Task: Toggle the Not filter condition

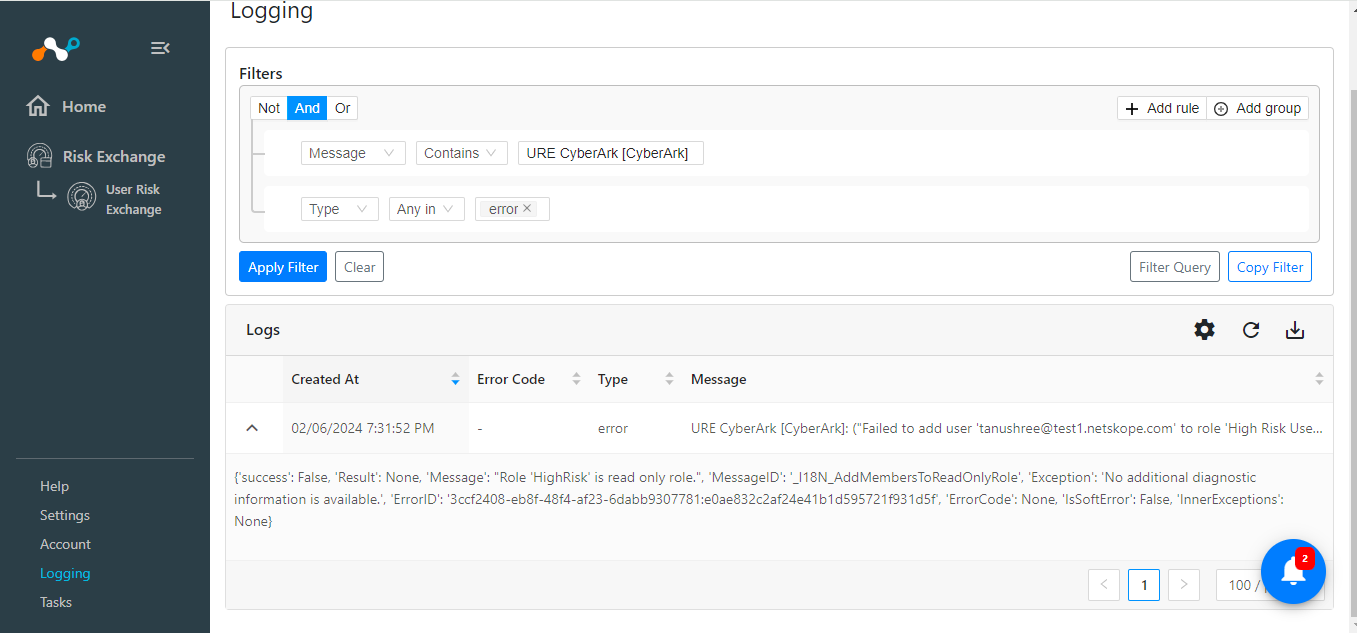Action: (269, 108)
